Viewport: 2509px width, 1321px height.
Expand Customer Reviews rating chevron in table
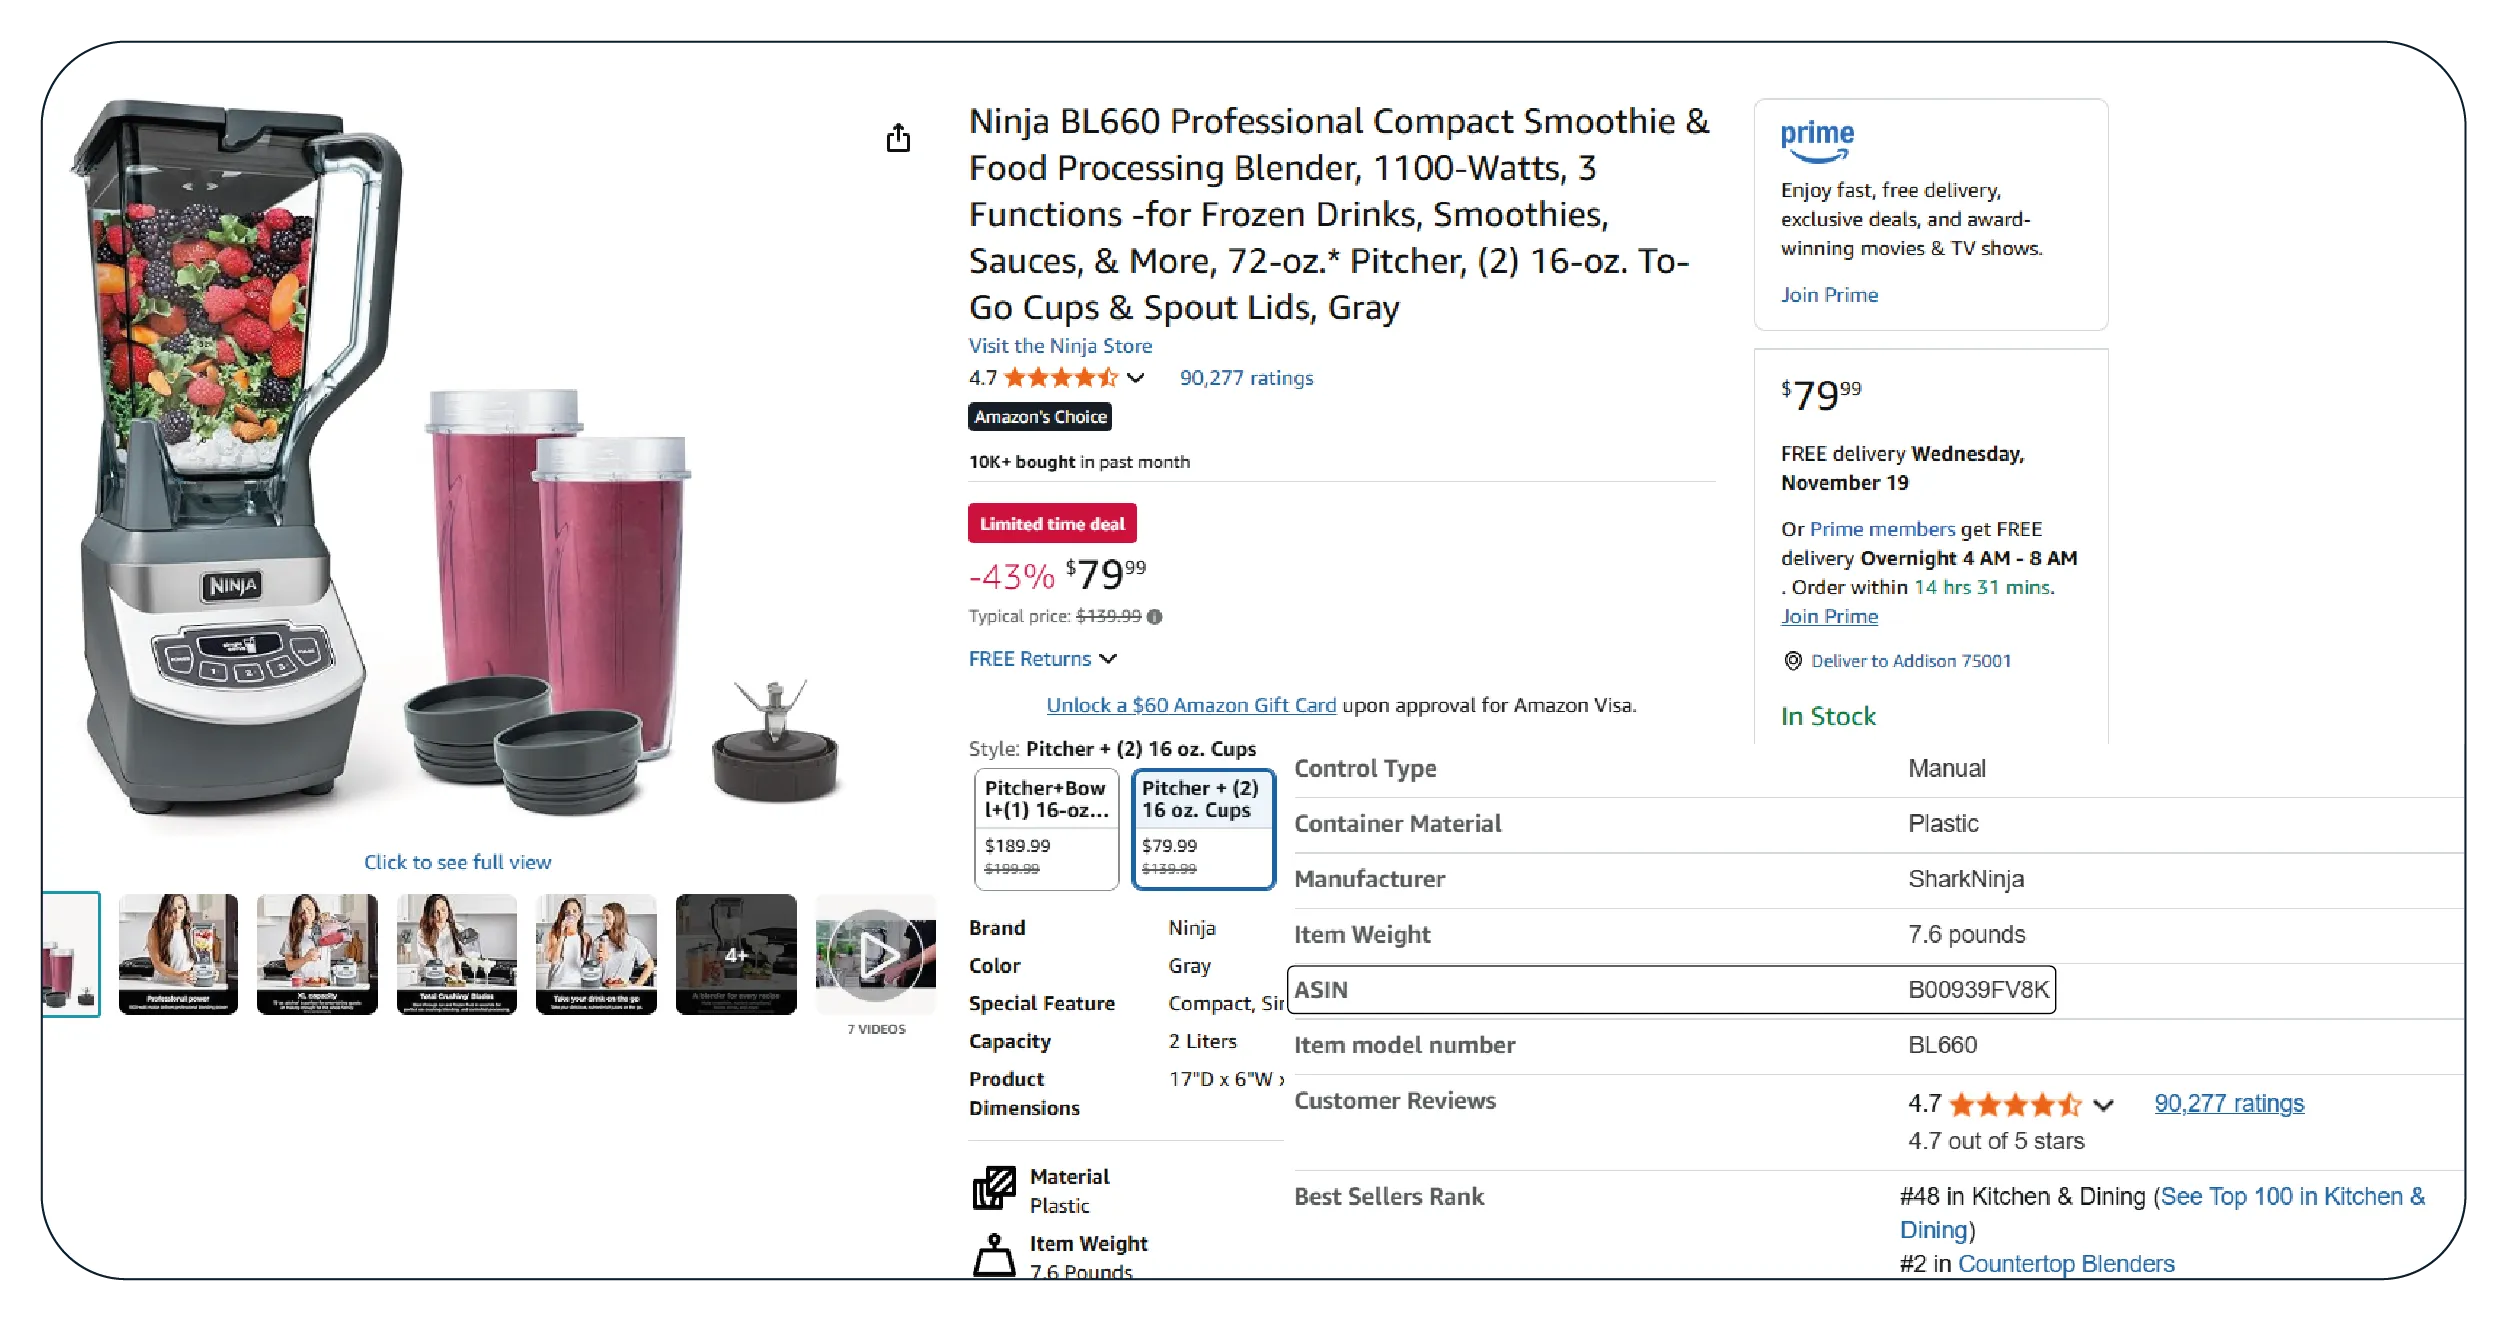2103,1105
